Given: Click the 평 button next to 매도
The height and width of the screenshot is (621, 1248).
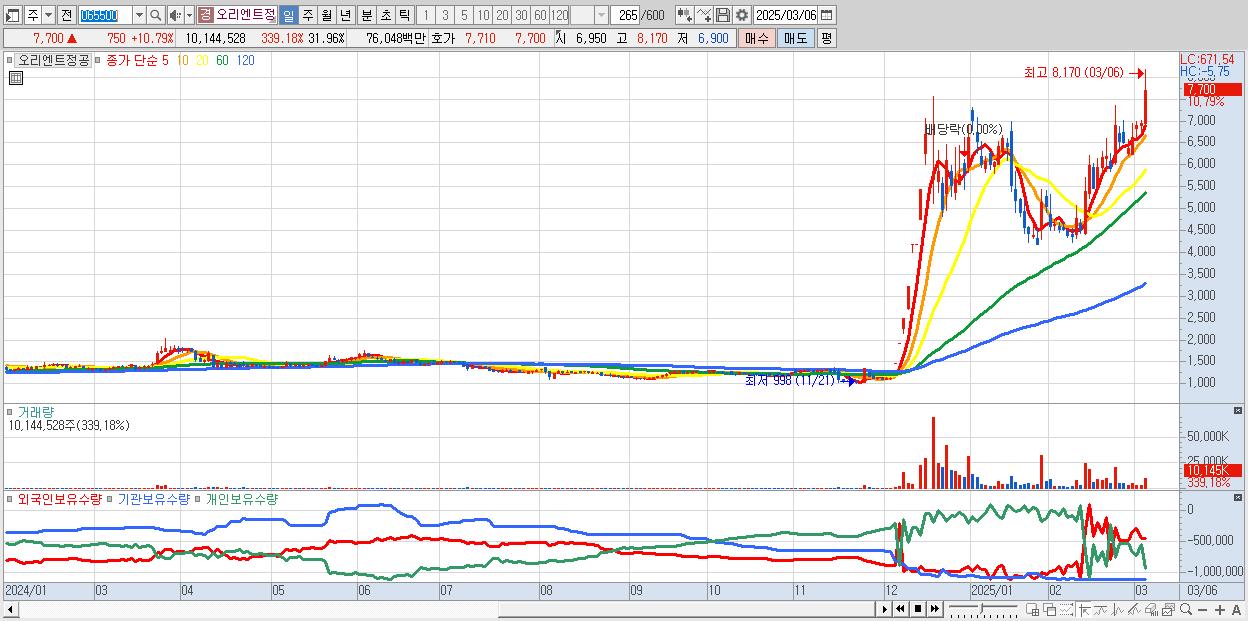Looking at the screenshot, I should coord(826,38).
